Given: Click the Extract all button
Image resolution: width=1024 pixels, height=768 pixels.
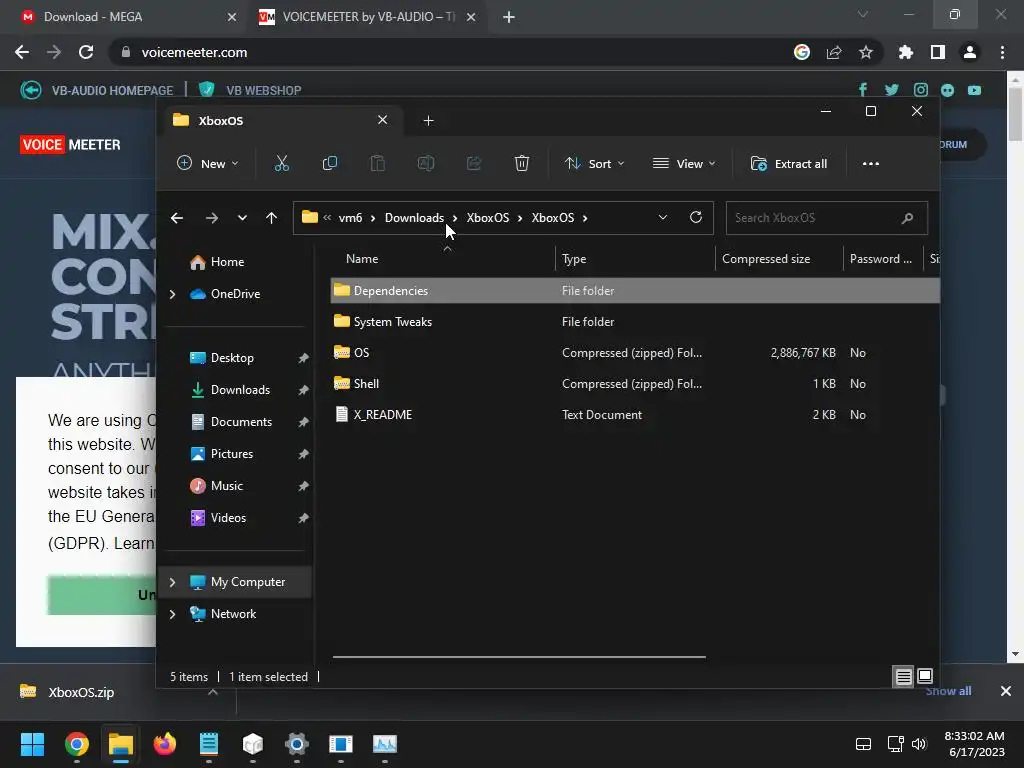Looking at the screenshot, I should (x=789, y=163).
